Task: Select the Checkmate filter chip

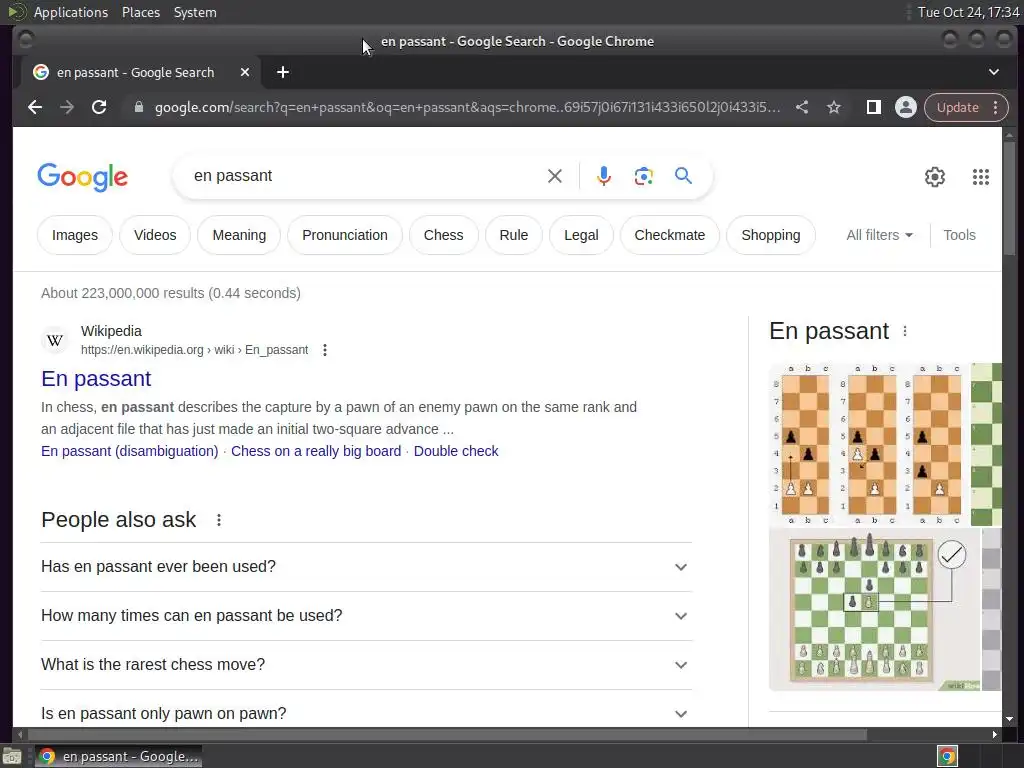Action: click(x=669, y=235)
